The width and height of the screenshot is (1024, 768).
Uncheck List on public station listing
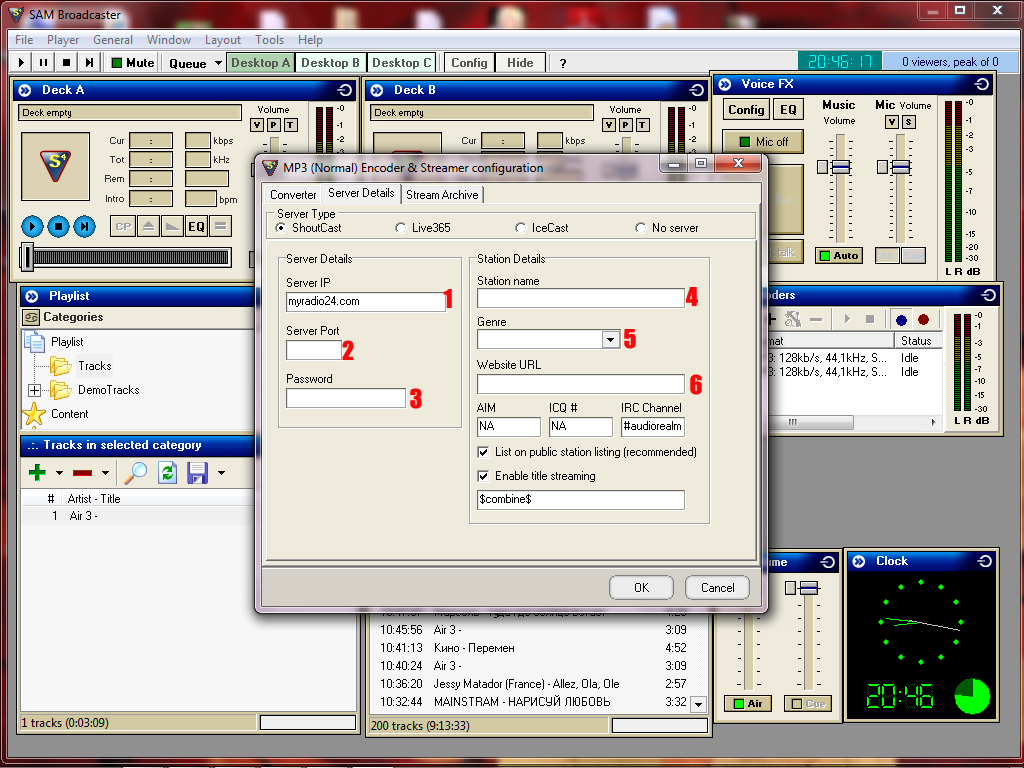point(485,452)
